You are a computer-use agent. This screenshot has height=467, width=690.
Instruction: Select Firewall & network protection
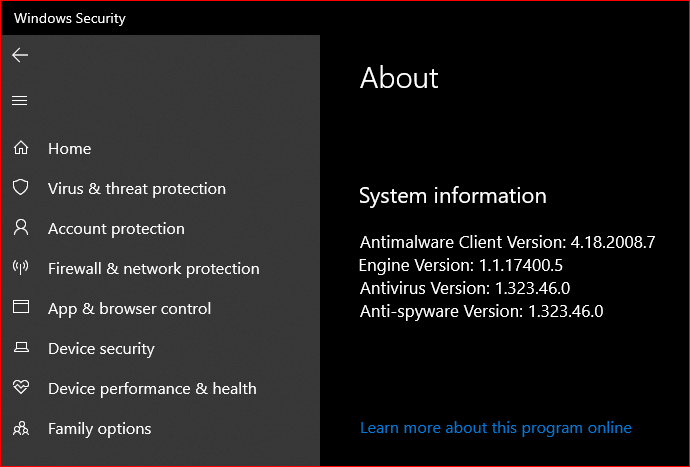click(153, 269)
